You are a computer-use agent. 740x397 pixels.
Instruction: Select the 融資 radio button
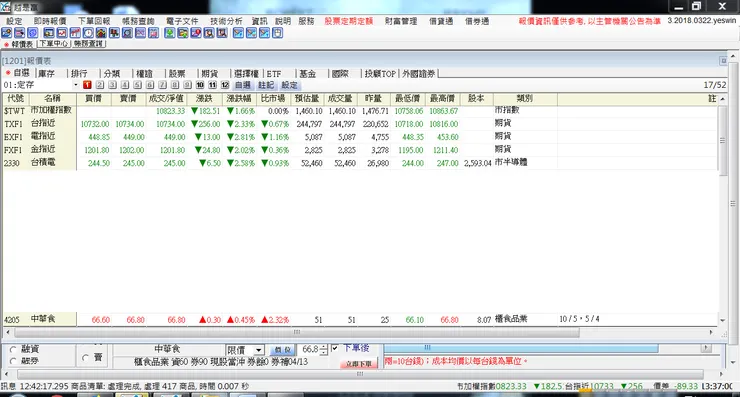pyautogui.click(x=13, y=349)
